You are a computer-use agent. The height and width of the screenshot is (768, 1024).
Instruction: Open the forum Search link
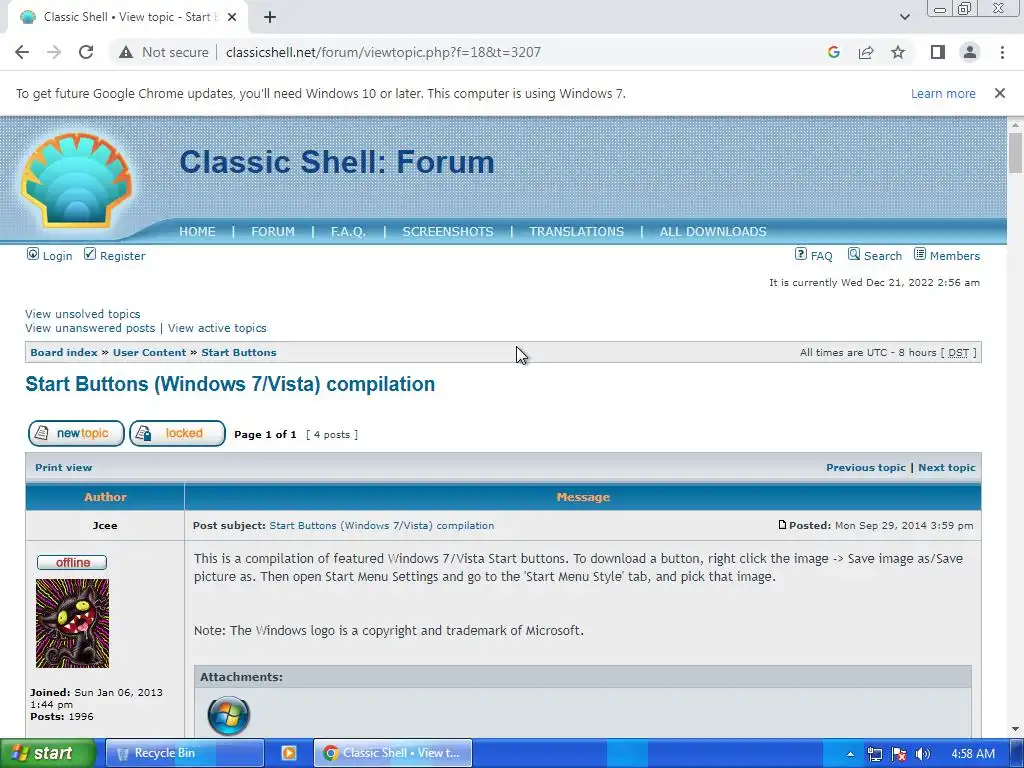[883, 256]
